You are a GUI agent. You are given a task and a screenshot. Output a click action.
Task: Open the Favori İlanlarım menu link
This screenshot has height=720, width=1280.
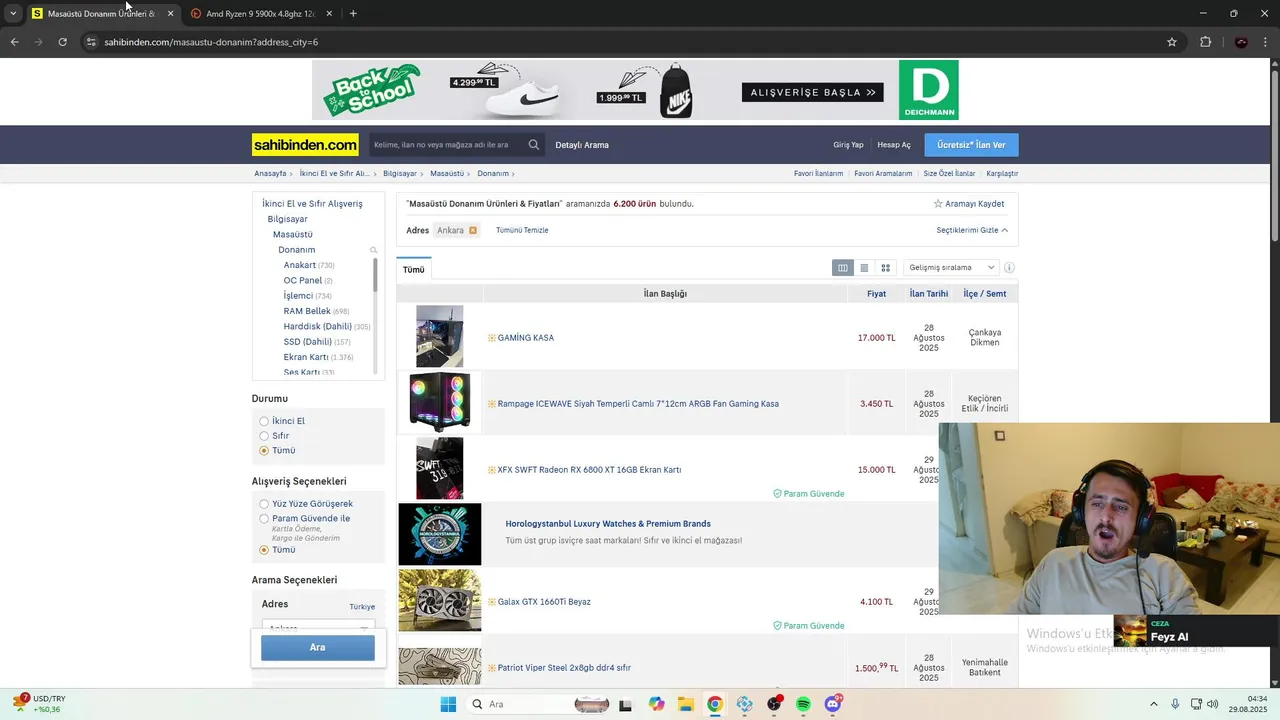(x=819, y=174)
